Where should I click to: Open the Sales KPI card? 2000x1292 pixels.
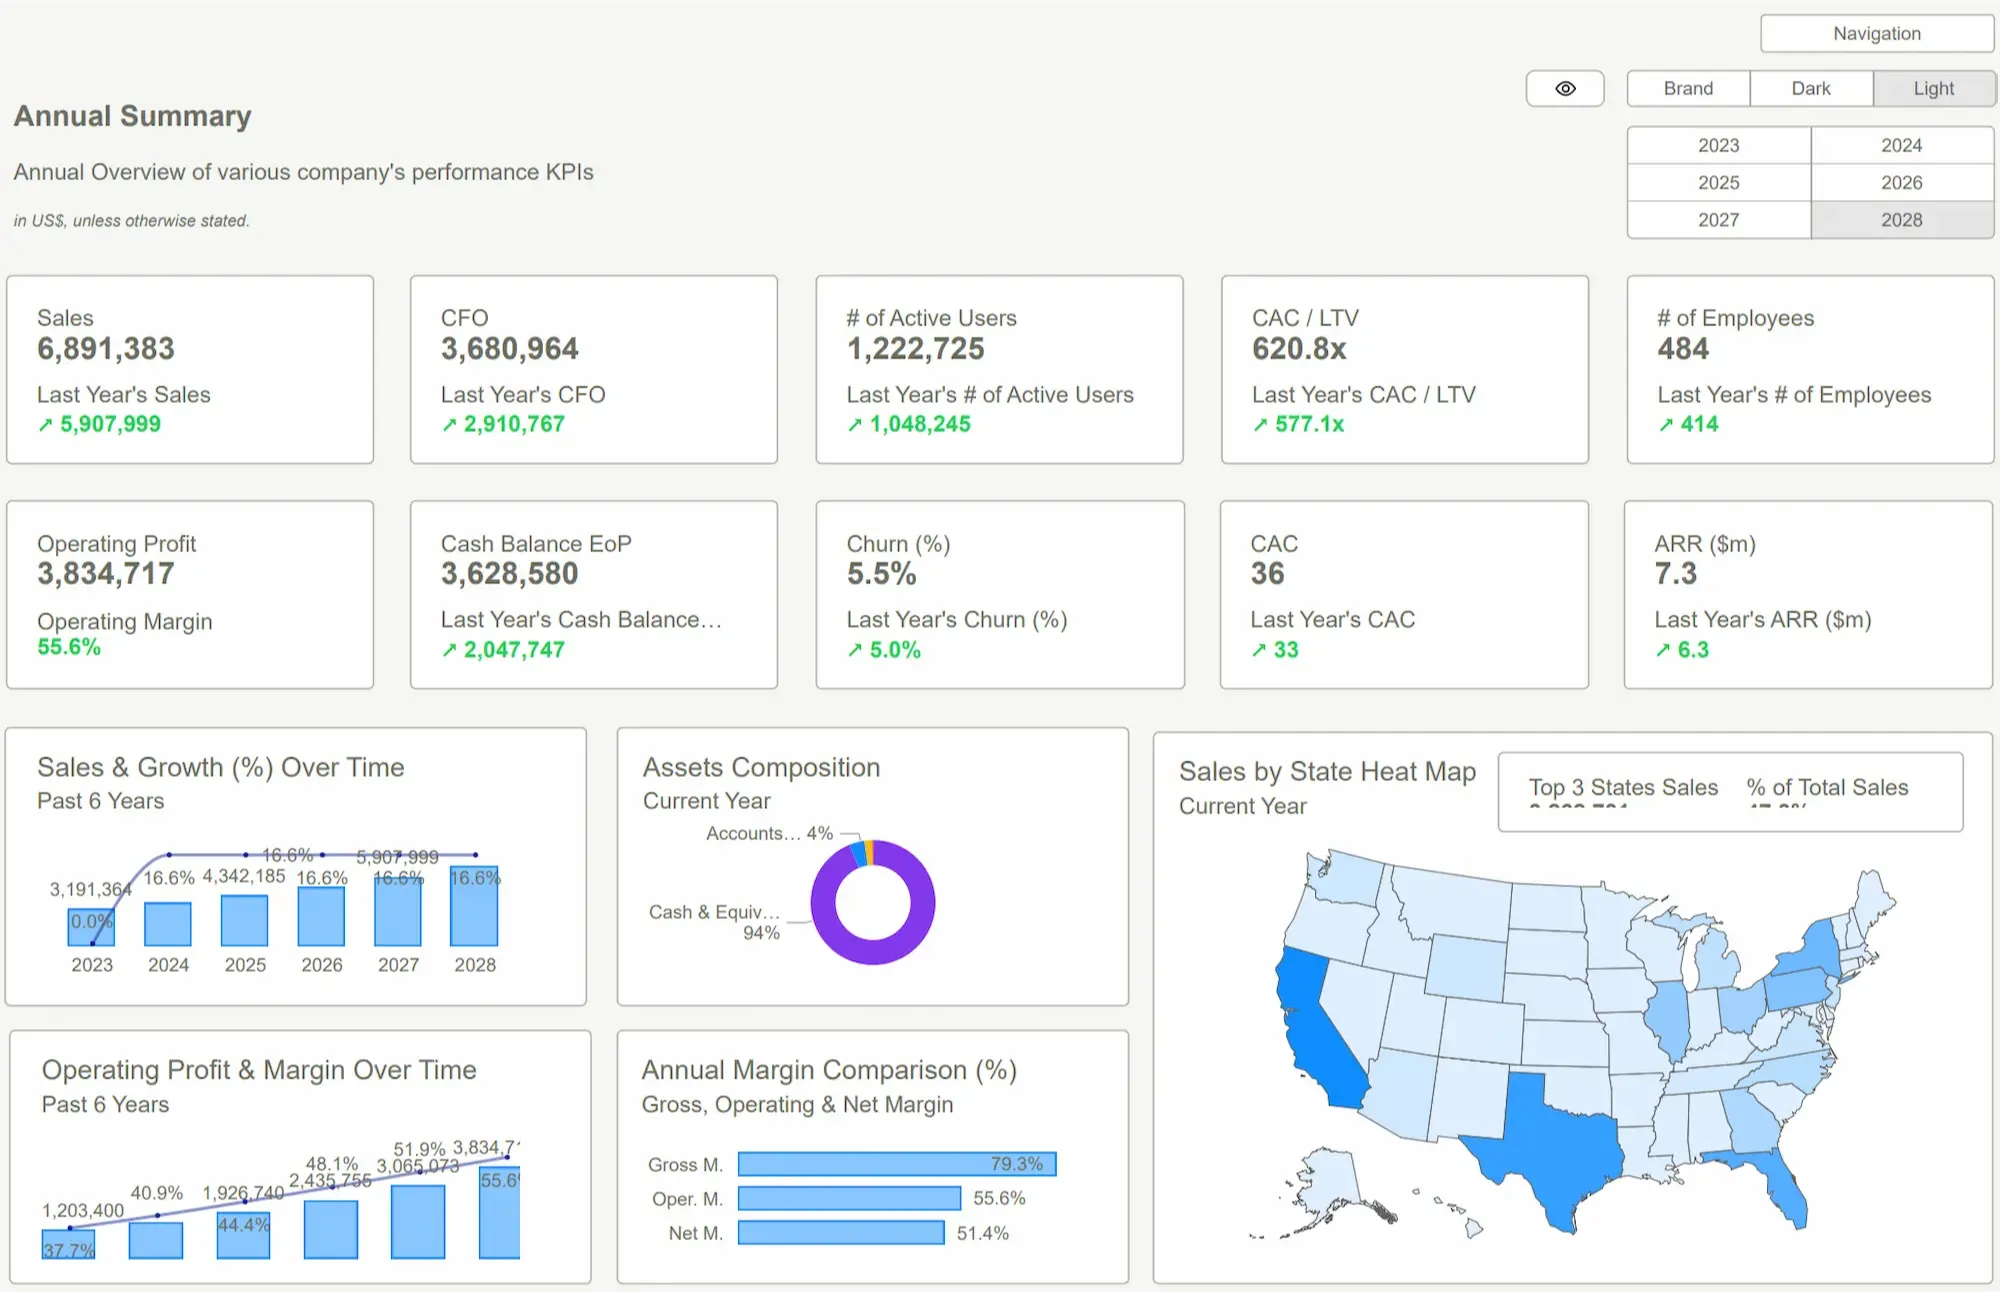click(x=190, y=370)
